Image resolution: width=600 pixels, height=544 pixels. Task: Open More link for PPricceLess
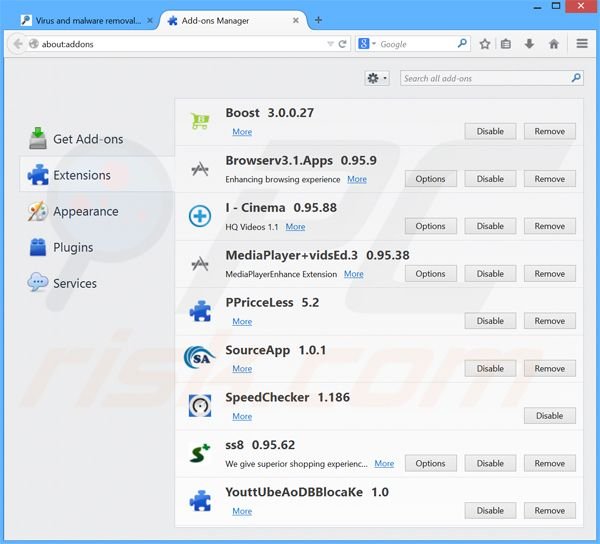242,321
